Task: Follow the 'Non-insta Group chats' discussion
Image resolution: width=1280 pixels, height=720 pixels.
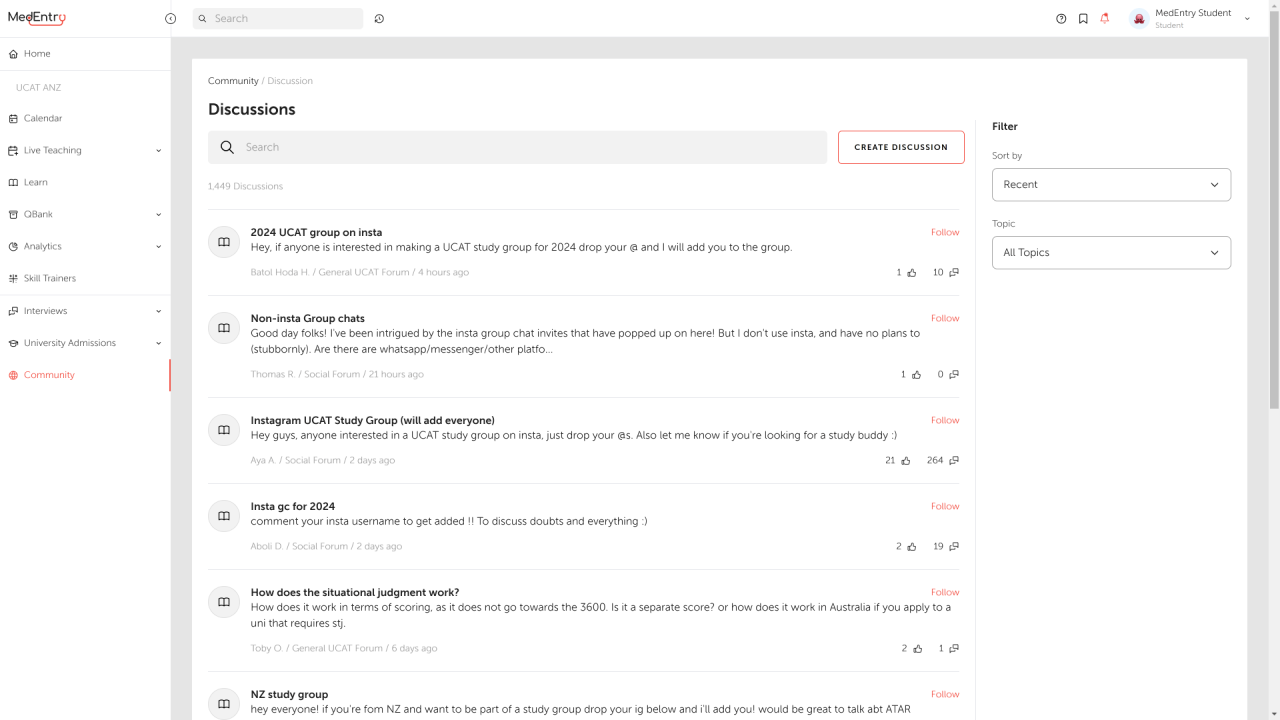Action: coord(944,318)
